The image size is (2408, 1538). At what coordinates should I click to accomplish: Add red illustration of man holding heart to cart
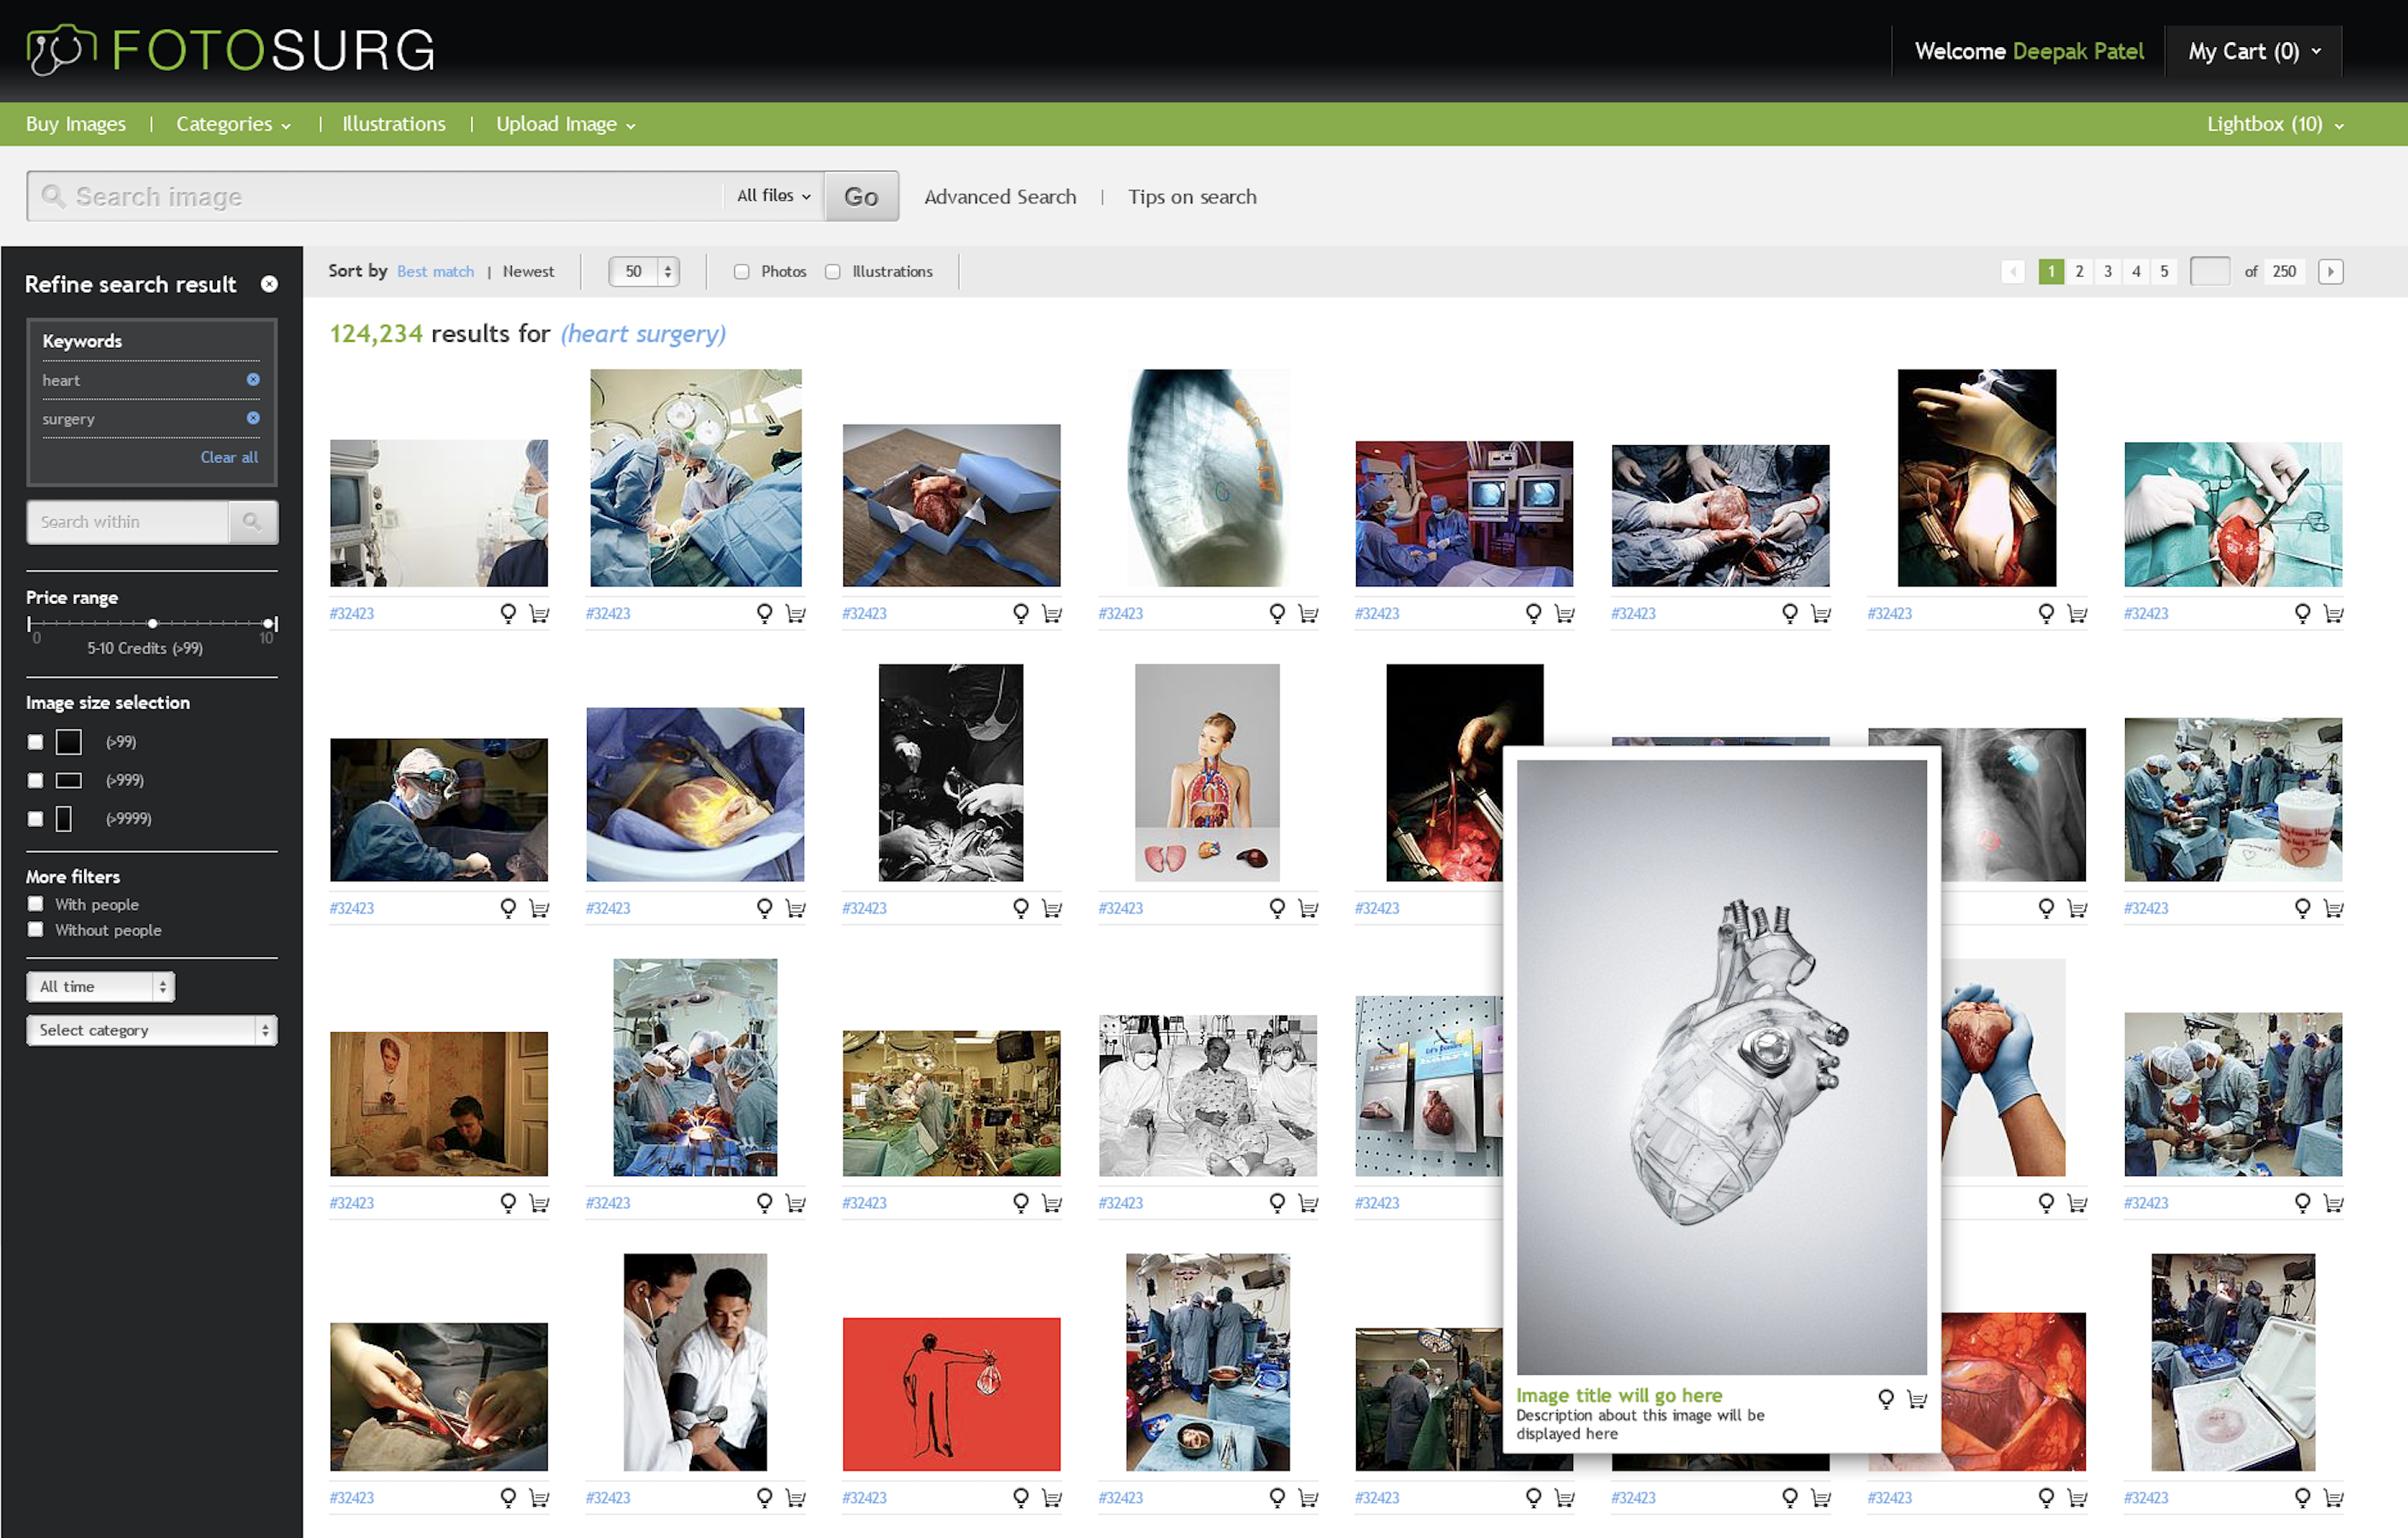pyautogui.click(x=1051, y=1498)
